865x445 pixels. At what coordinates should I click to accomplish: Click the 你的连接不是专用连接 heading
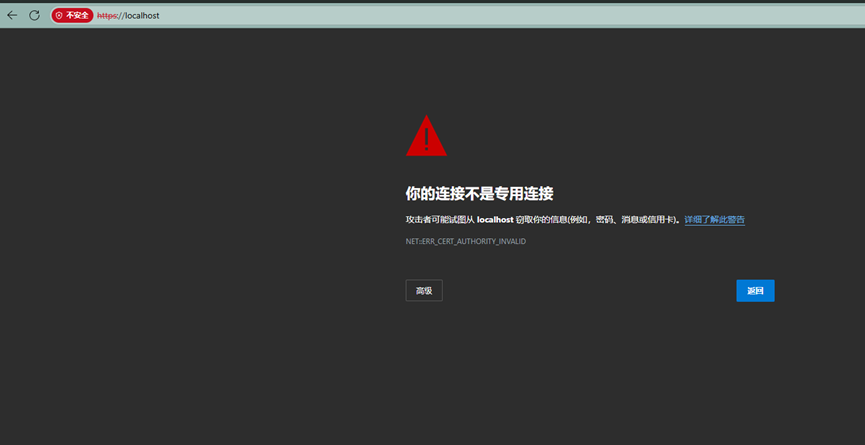pos(479,194)
